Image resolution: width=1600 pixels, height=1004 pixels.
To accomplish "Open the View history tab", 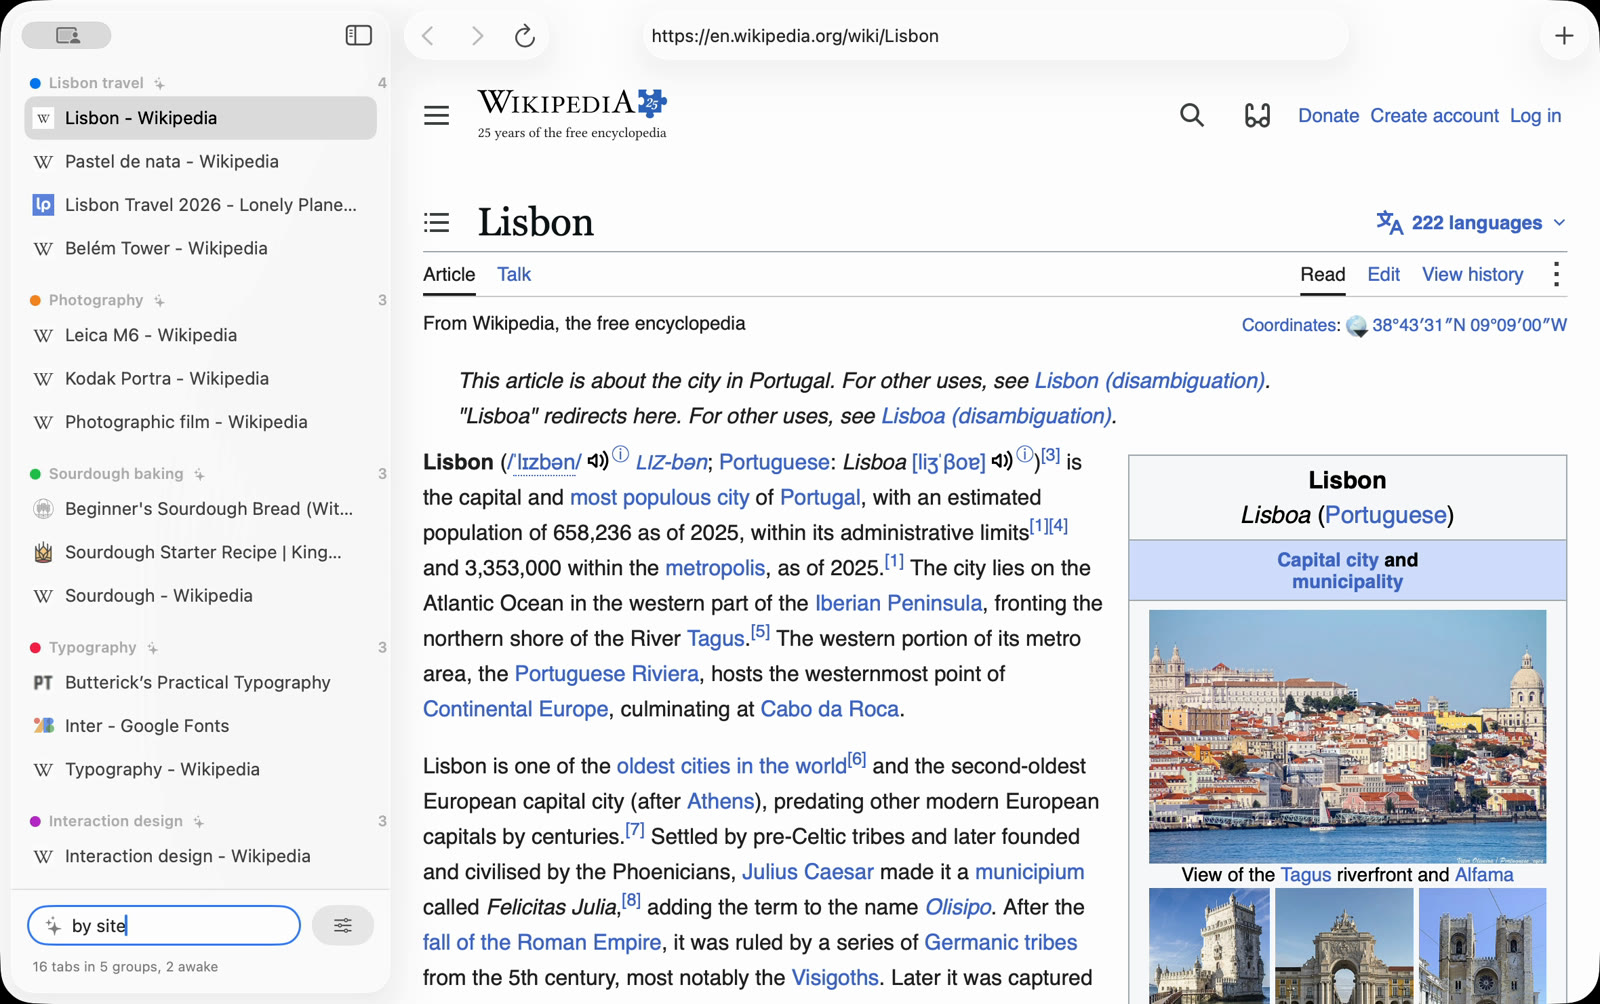I will point(1472,274).
